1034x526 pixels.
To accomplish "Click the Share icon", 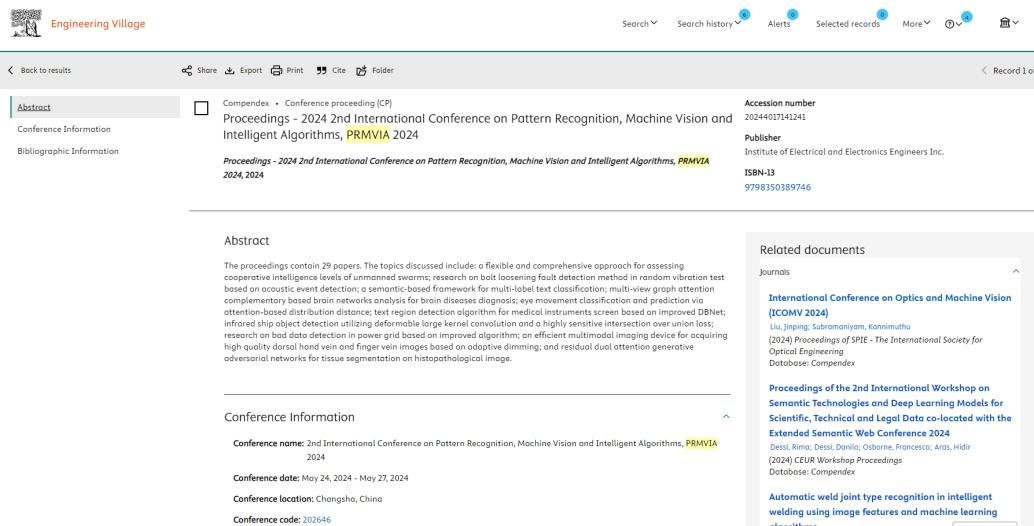I will 186,70.
